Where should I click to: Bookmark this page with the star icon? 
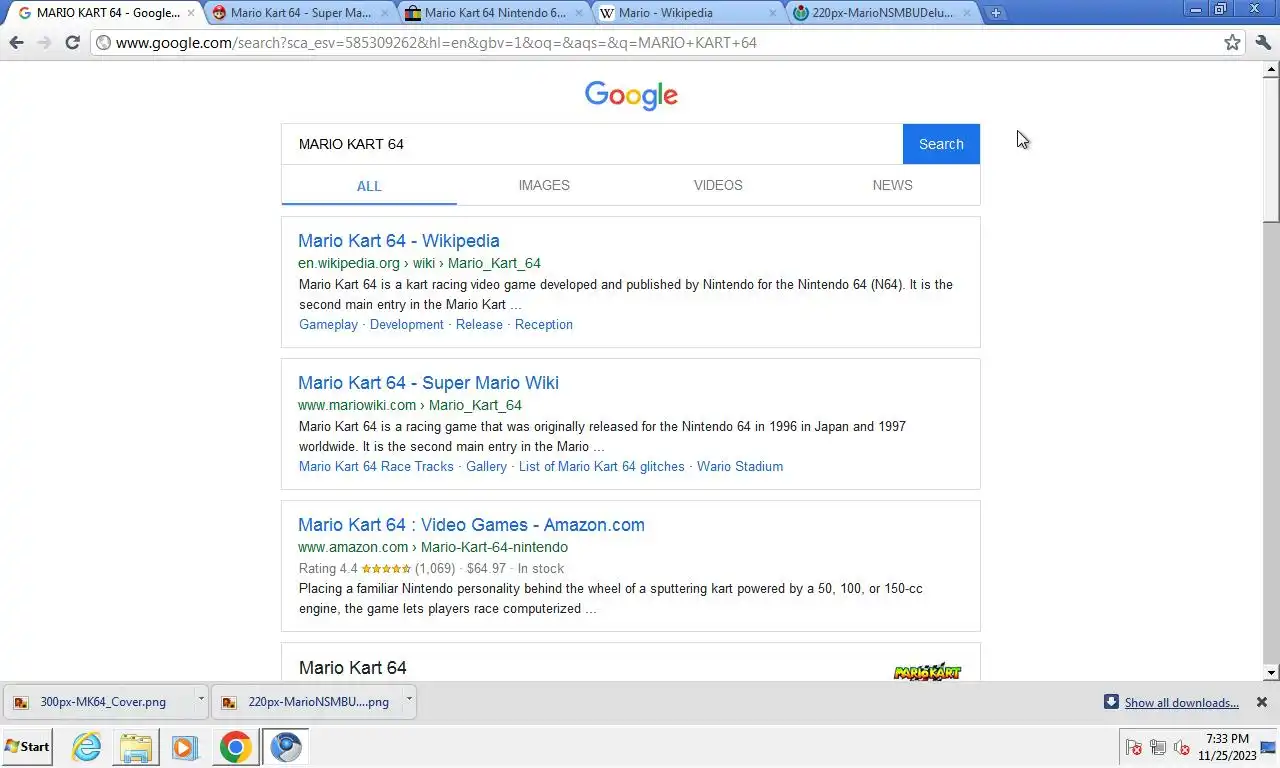(x=1233, y=42)
